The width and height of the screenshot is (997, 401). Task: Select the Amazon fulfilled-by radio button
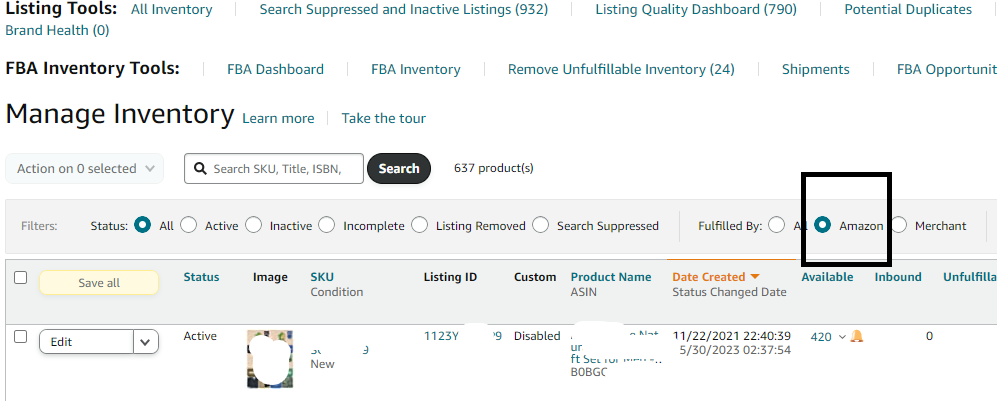pos(823,225)
